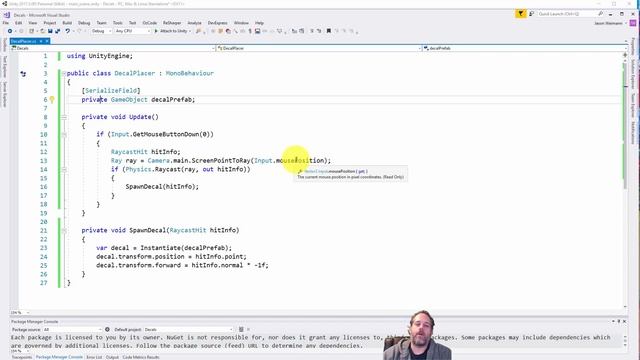640x360 pixels.
Task: Click the light bulb quick actions icon
Action: 52,99
